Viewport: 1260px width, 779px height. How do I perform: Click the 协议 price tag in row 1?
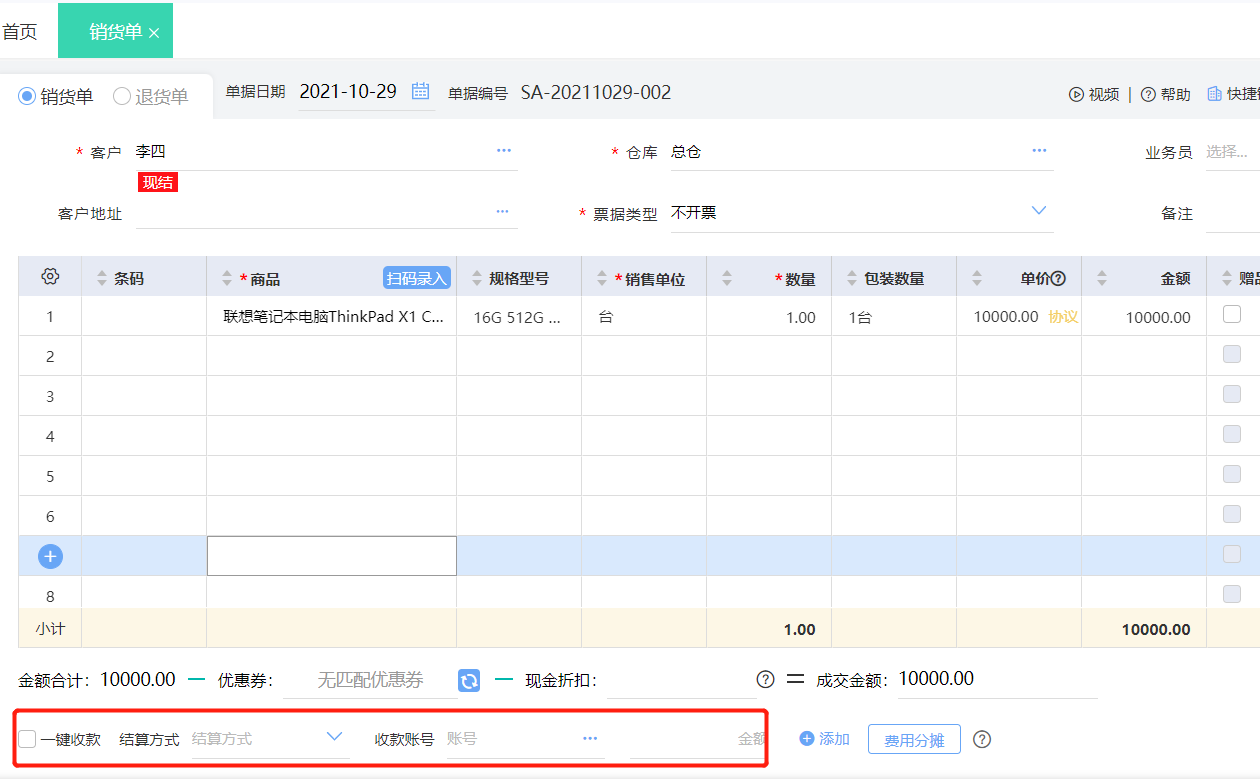[x=1063, y=317]
